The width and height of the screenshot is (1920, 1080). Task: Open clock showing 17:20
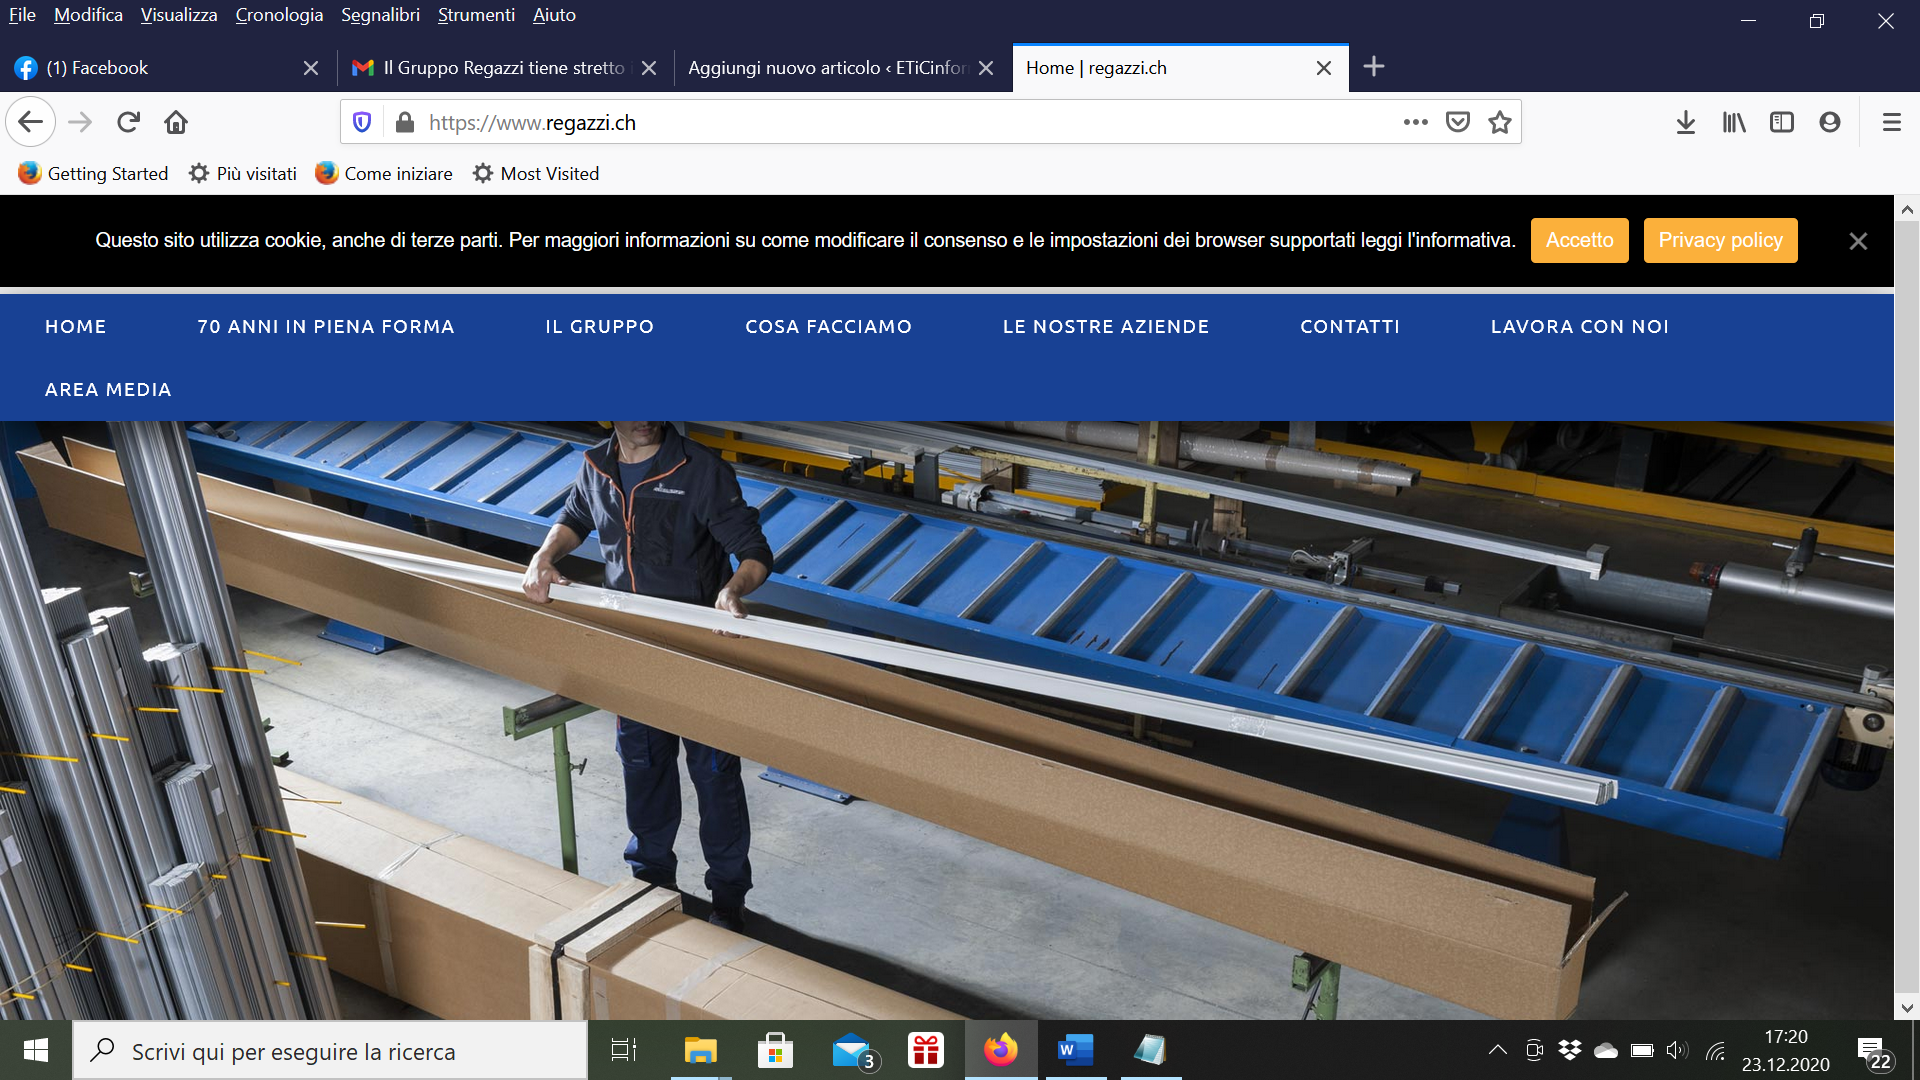click(x=1786, y=1051)
